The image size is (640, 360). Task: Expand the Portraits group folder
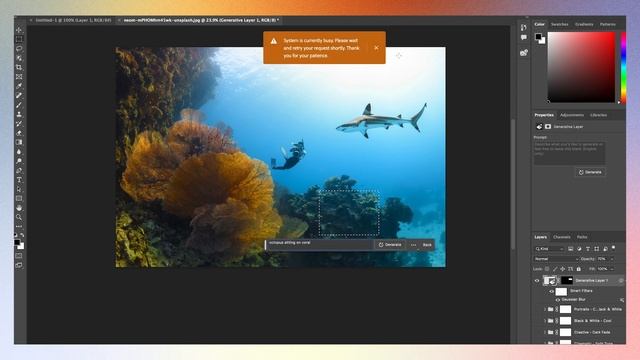(545, 309)
